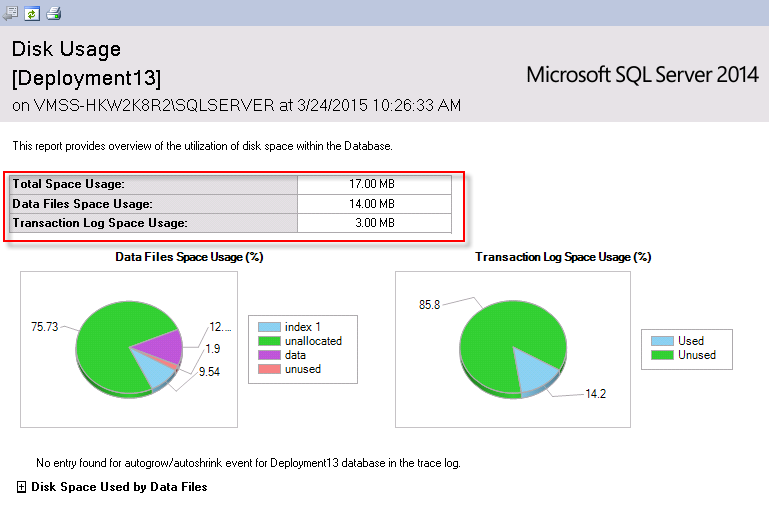Viewport: 769px width, 507px height.
Task: Click the unallocated green legend swatch
Action: pyautogui.click(x=269, y=341)
